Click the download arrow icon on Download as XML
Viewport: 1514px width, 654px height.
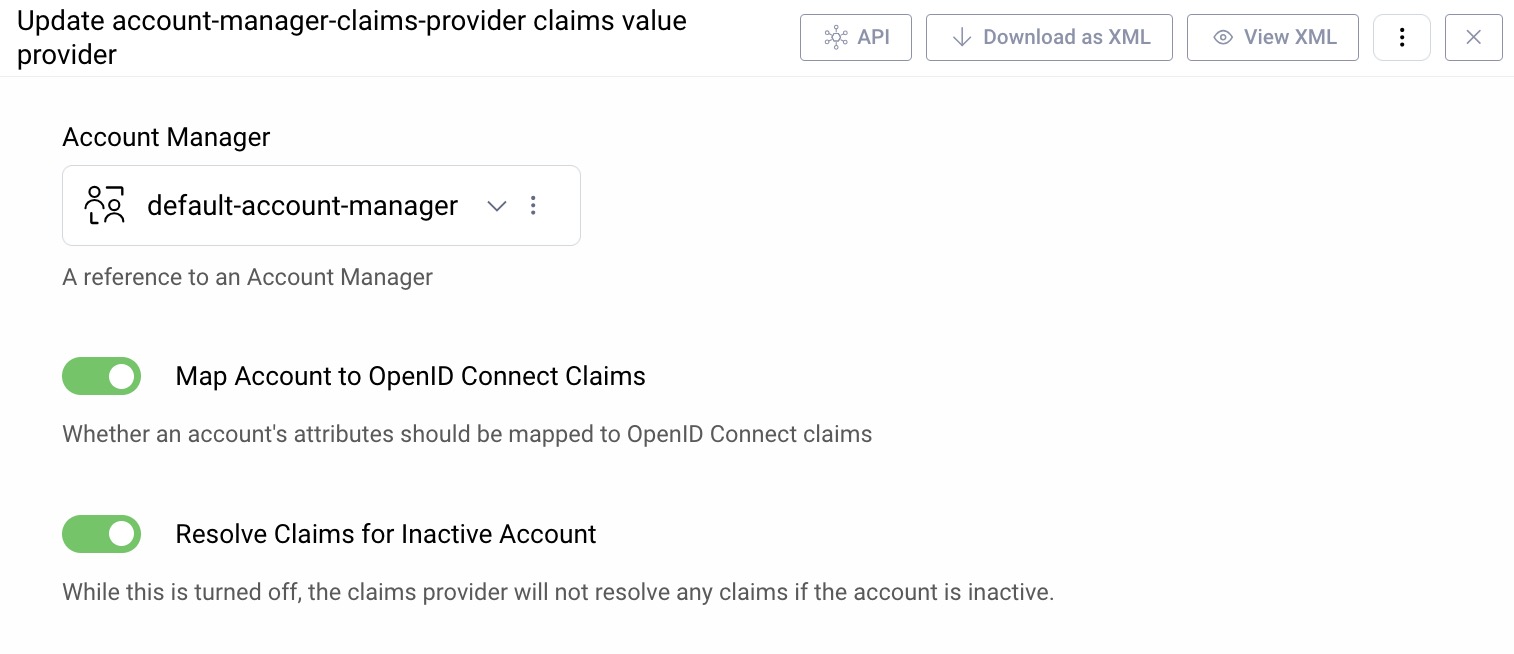coord(961,37)
